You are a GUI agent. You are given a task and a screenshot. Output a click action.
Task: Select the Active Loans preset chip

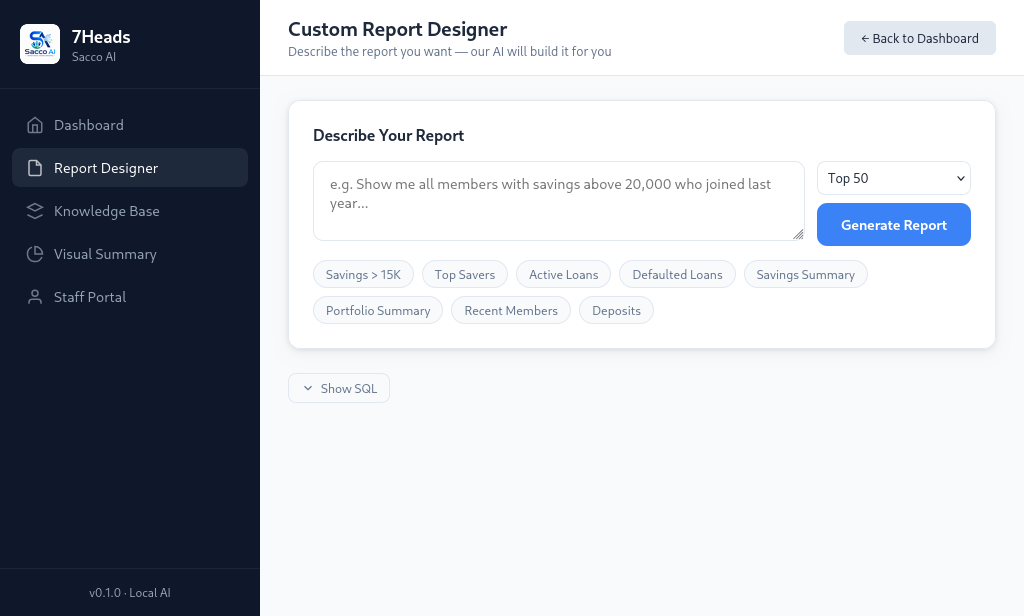(564, 274)
